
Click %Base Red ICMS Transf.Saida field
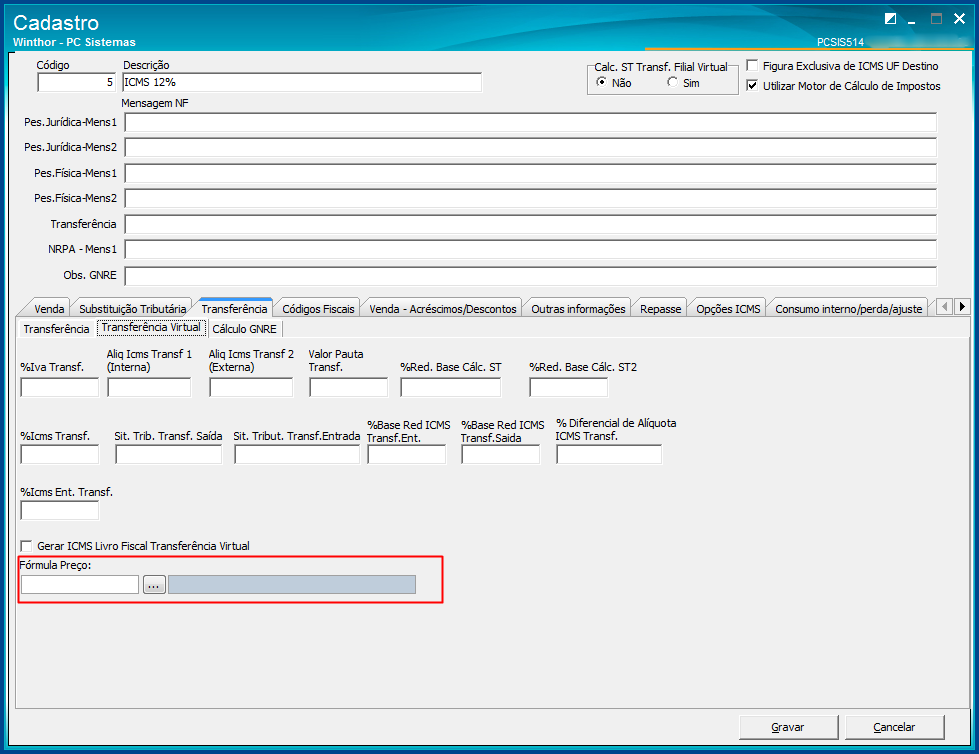(501, 454)
